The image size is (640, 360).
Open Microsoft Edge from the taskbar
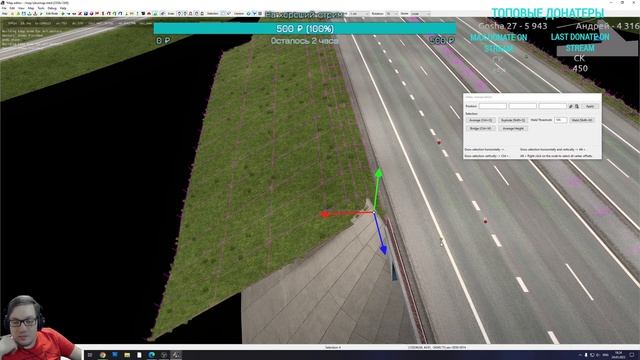(151, 355)
